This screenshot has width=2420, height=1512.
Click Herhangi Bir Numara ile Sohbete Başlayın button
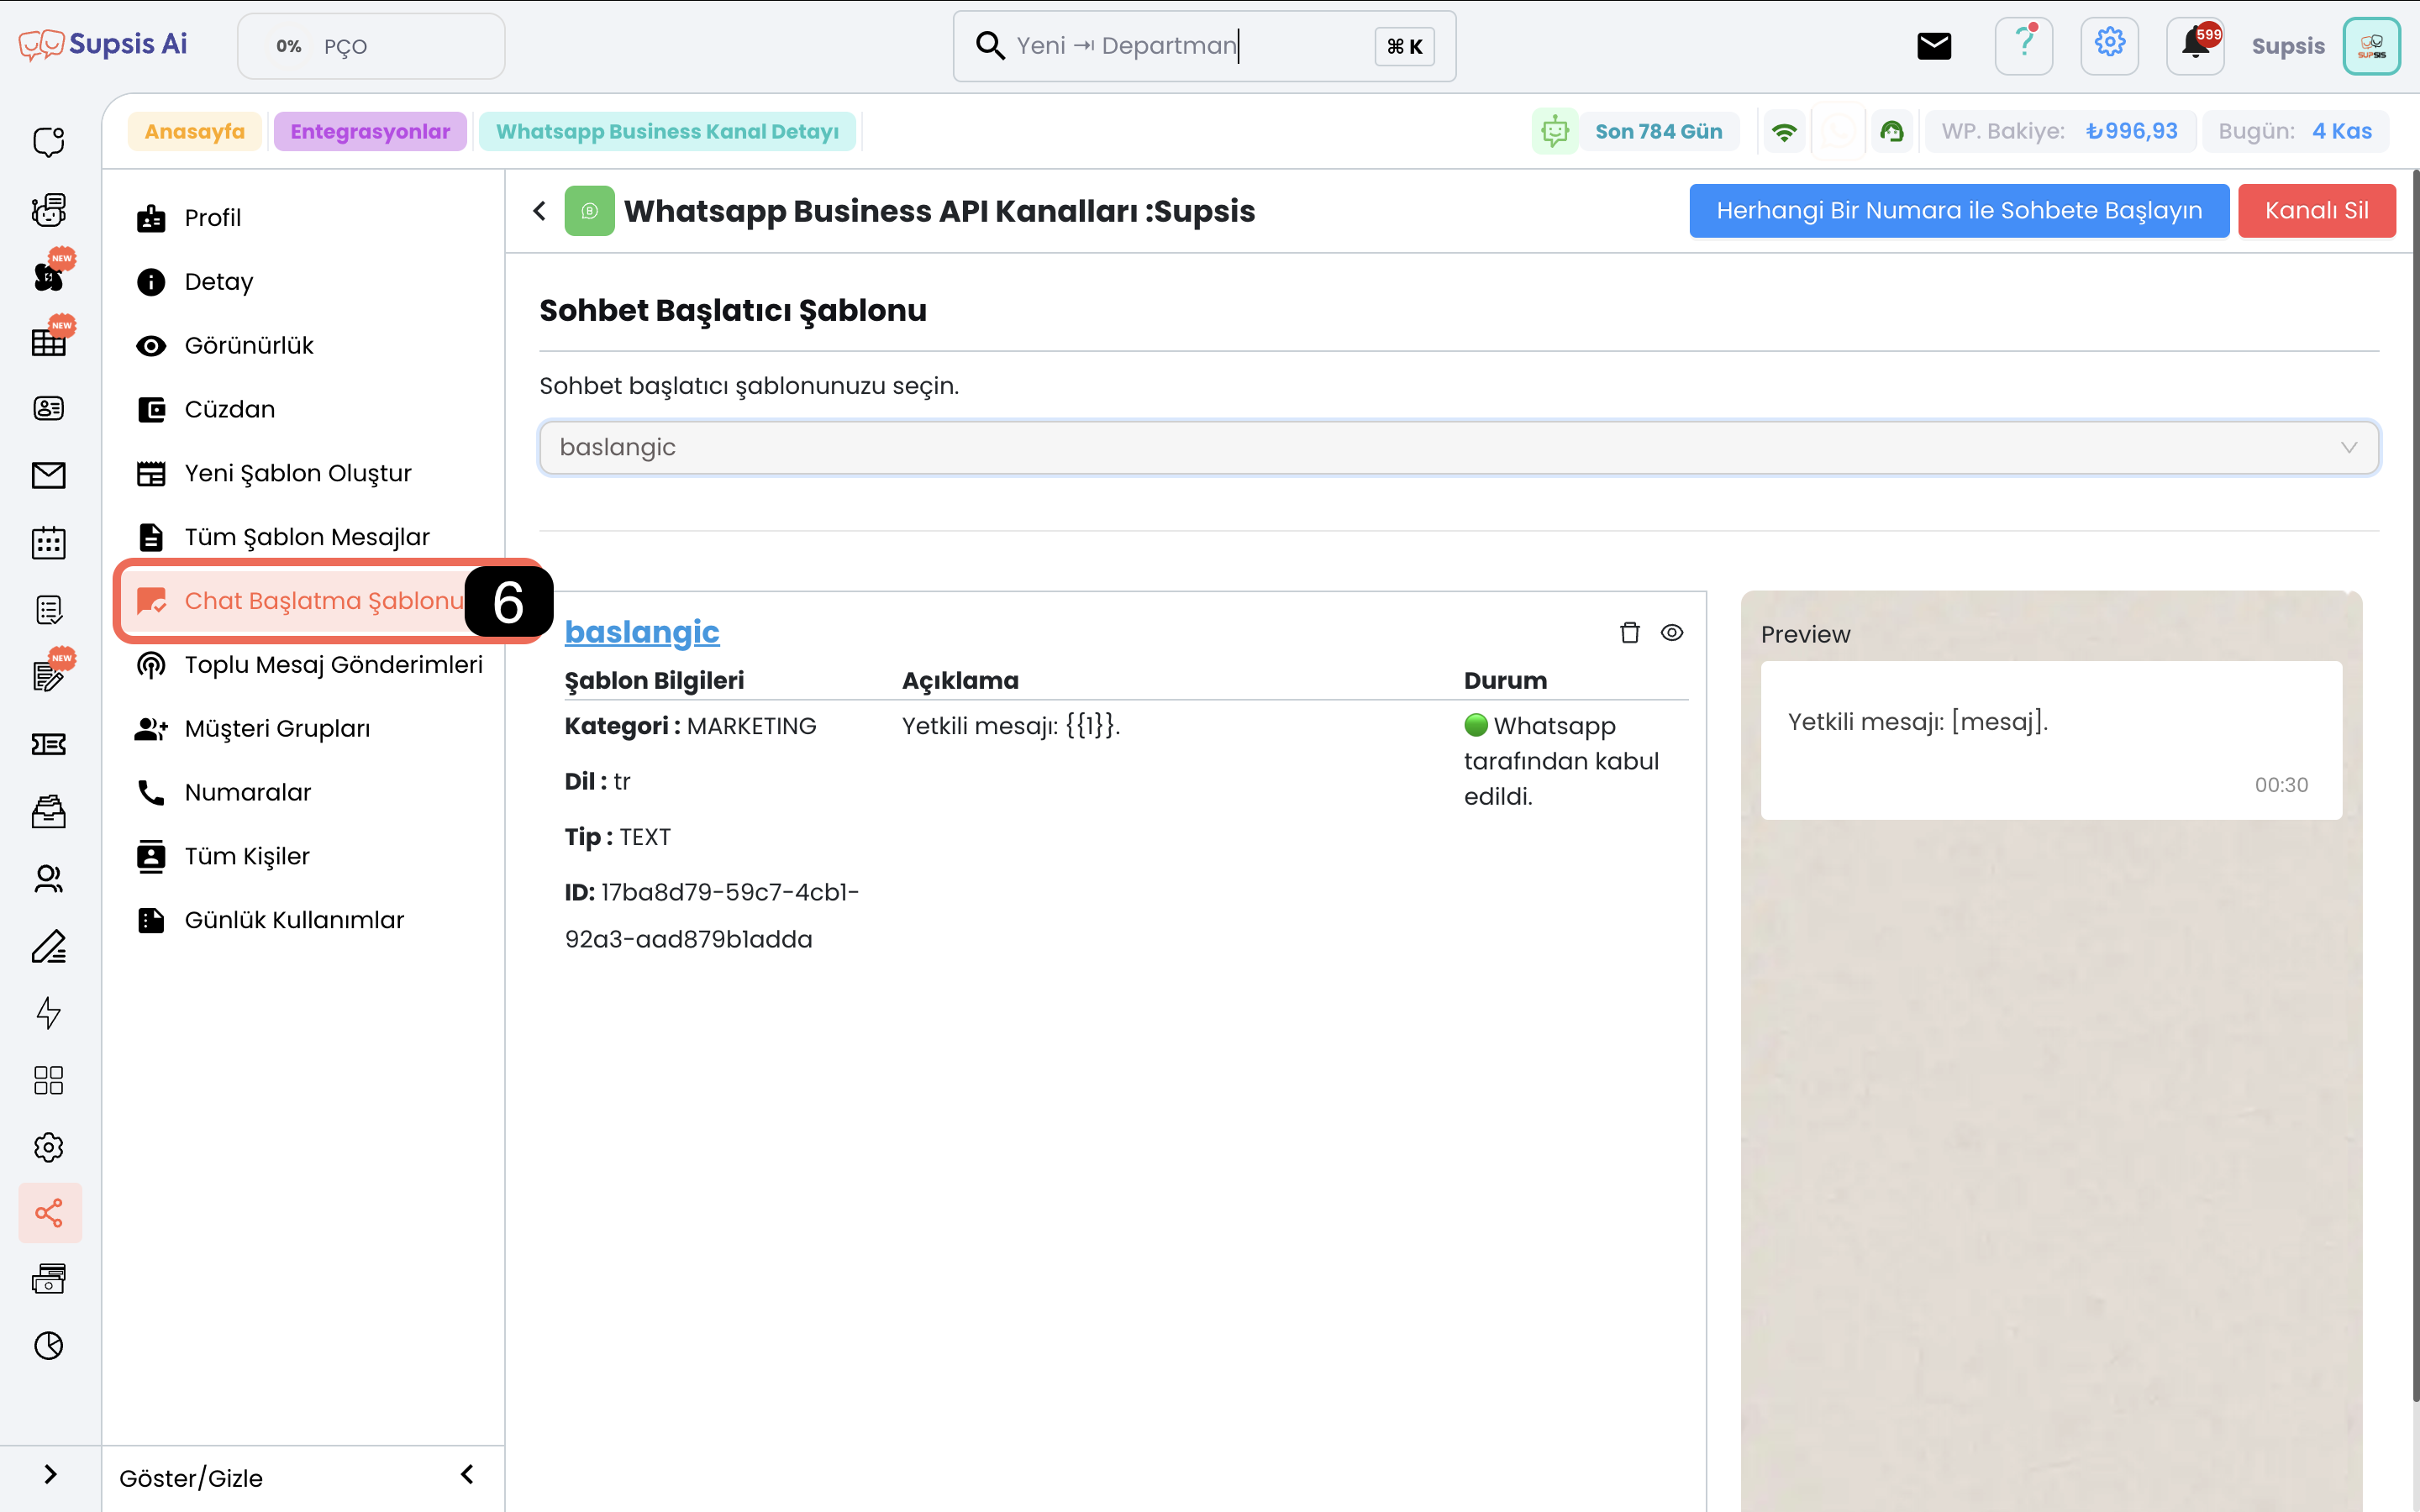[x=1959, y=211]
